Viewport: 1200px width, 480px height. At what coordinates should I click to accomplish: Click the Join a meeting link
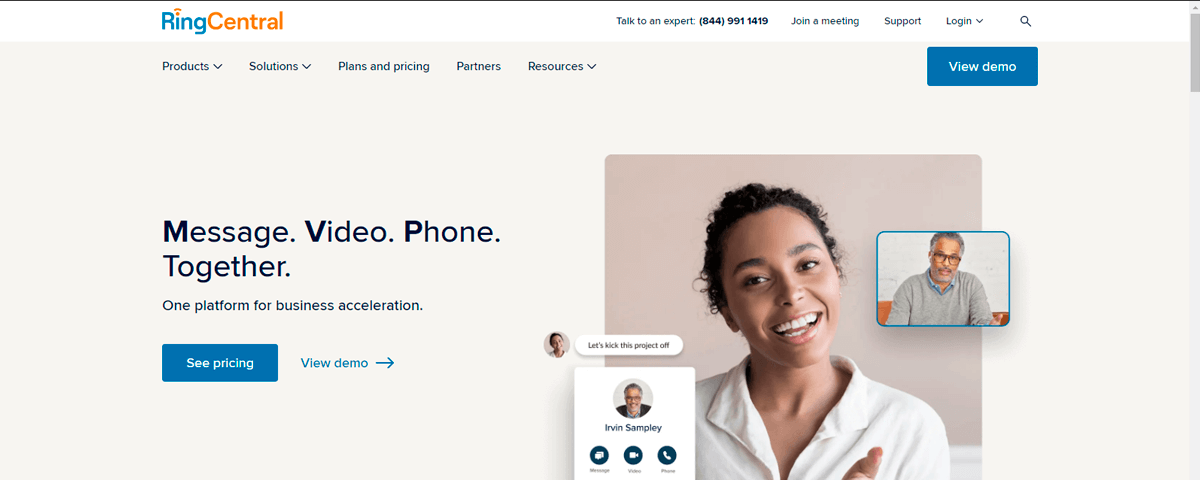coord(825,21)
